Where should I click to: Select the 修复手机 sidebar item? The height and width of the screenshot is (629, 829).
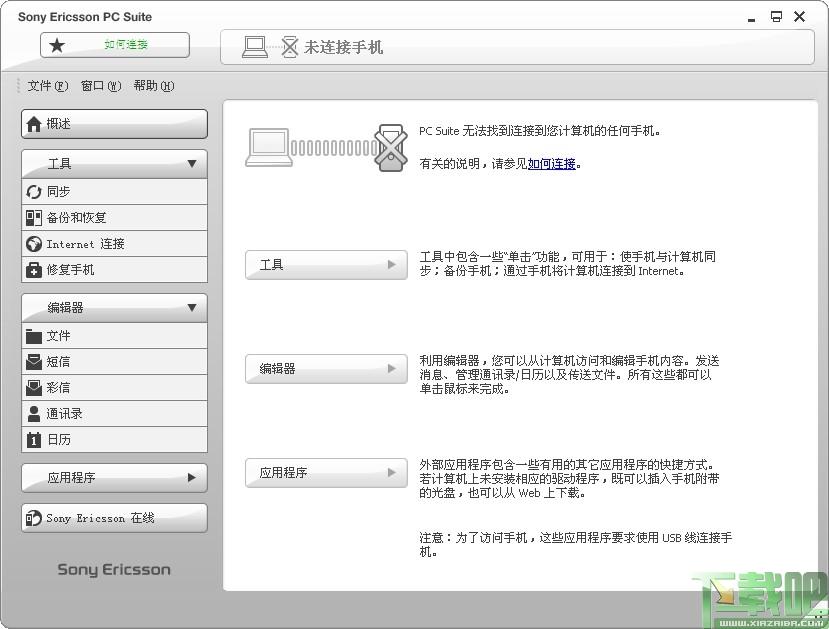click(x=114, y=270)
